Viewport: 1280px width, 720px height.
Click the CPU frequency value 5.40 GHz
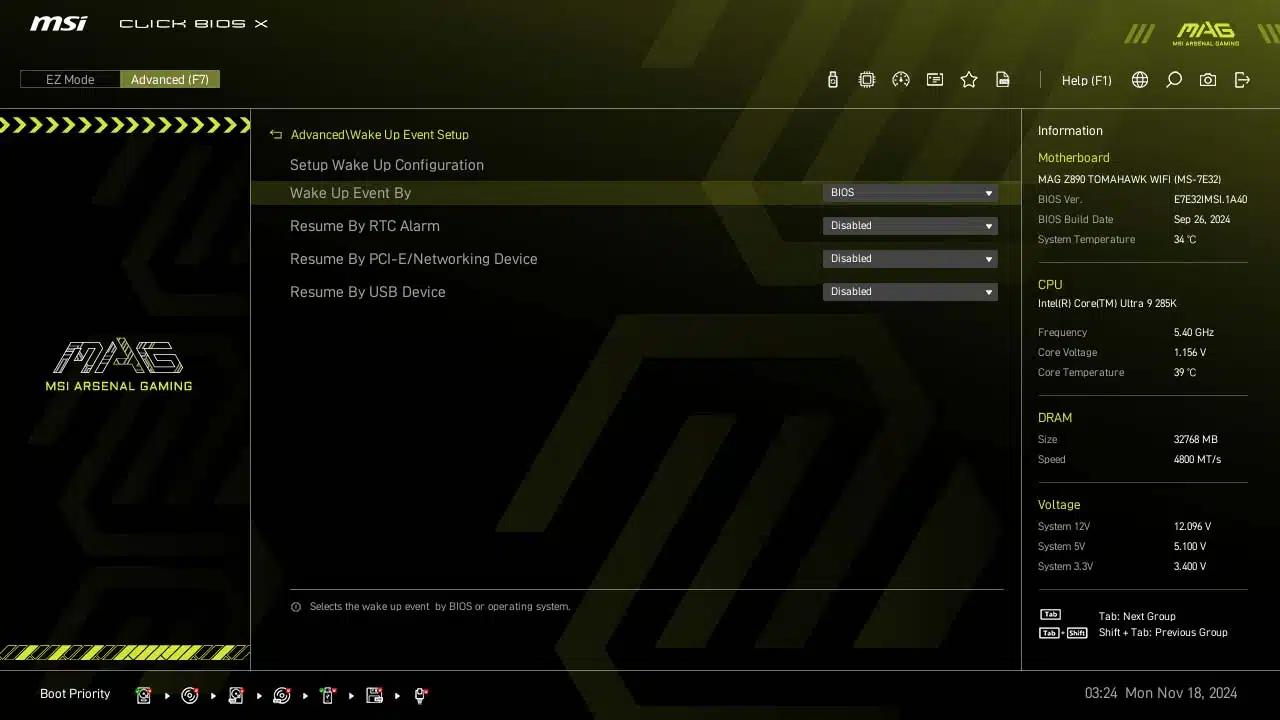(x=1194, y=333)
